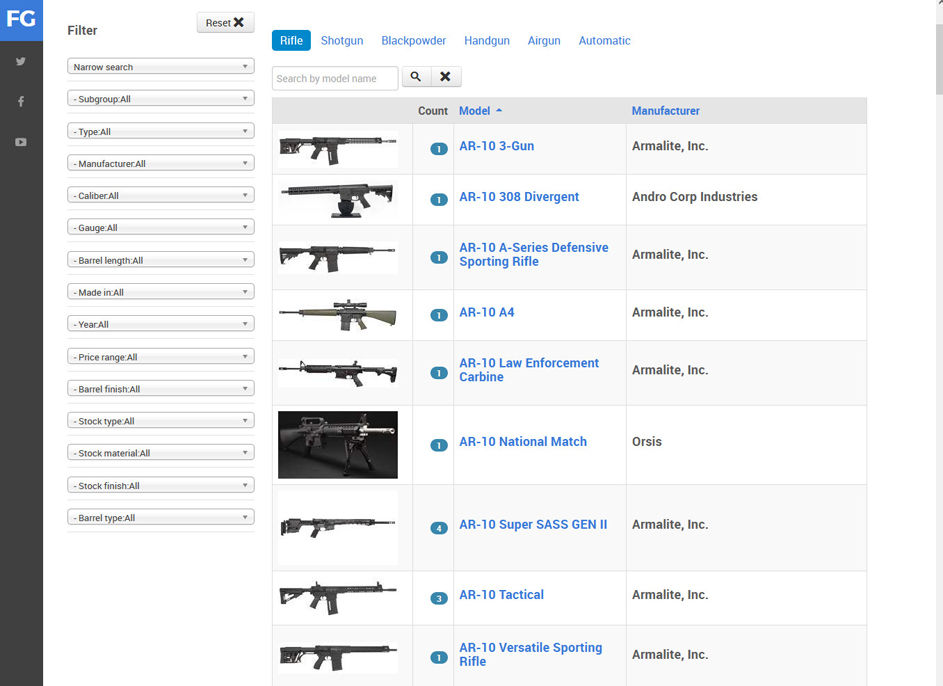943x686 pixels.
Task: Click count badge for AR-10 Super SASS GEN II
Action: pos(439,528)
